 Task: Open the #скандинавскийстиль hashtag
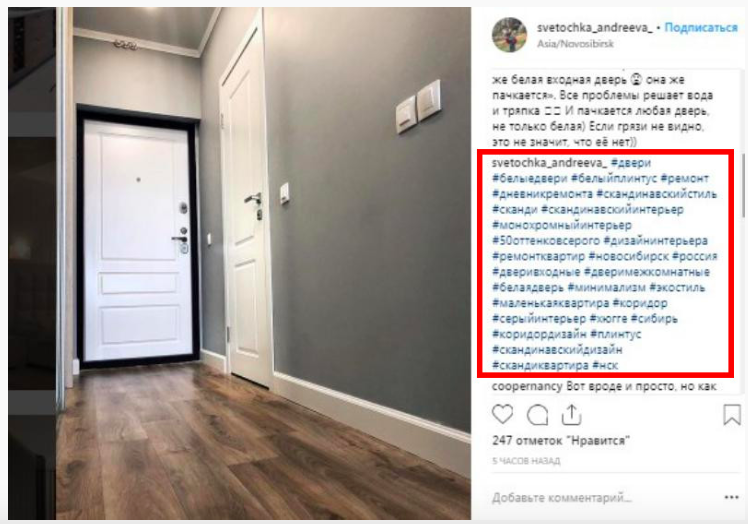[x=656, y=194]
